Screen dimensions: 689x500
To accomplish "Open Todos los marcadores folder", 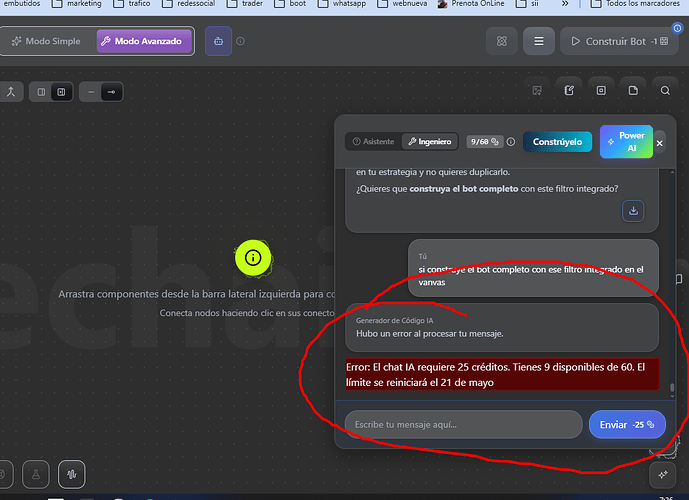I will coord(635,4).
